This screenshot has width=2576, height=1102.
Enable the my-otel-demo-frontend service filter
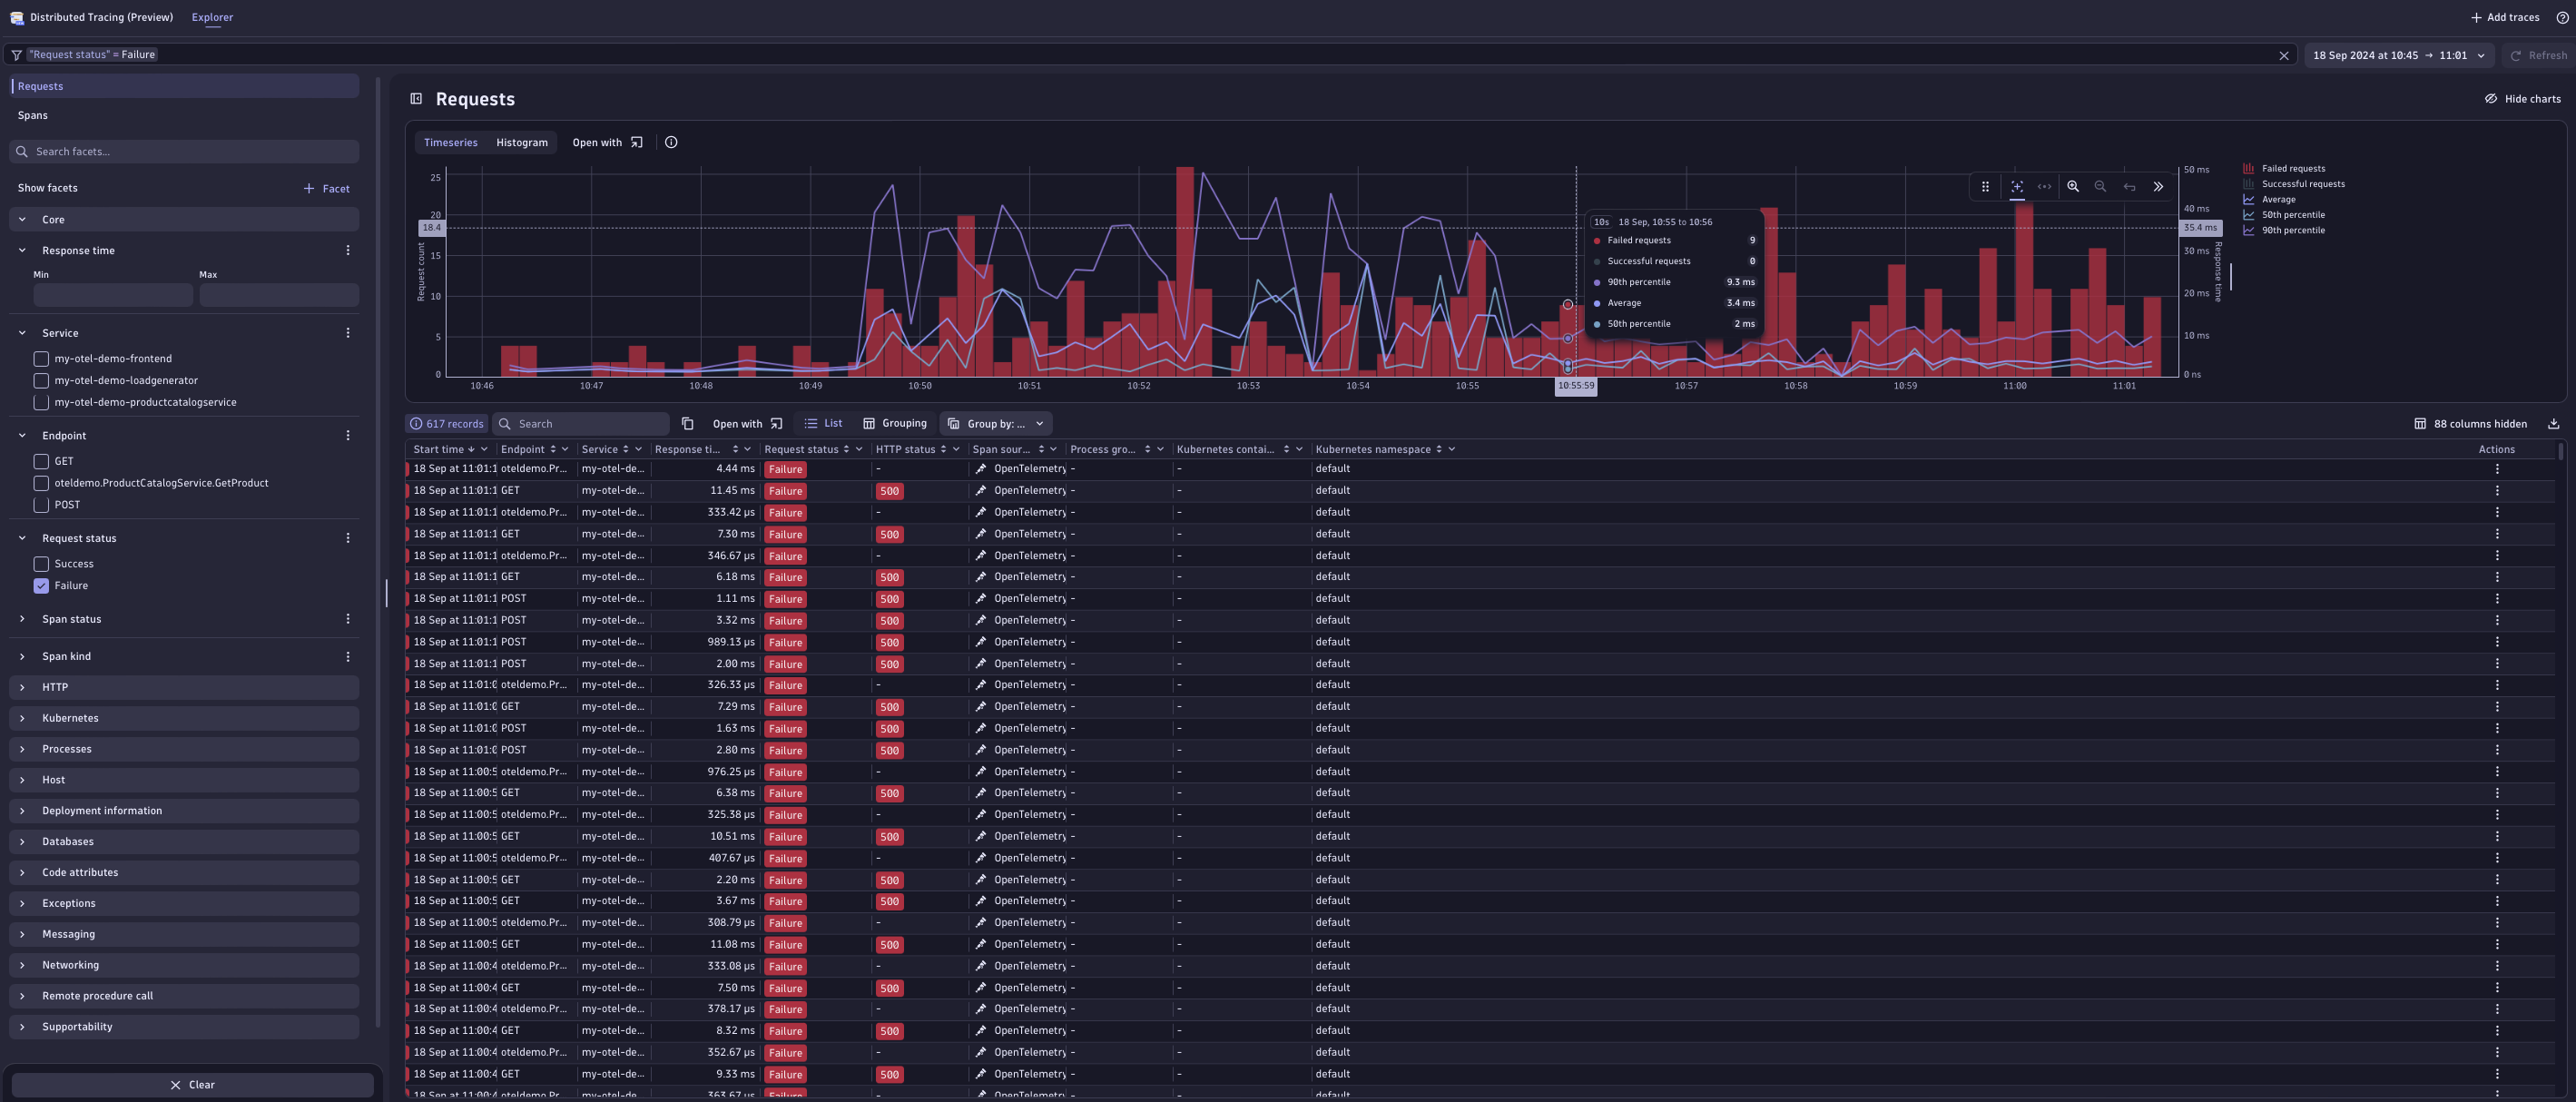coord(41,358)
